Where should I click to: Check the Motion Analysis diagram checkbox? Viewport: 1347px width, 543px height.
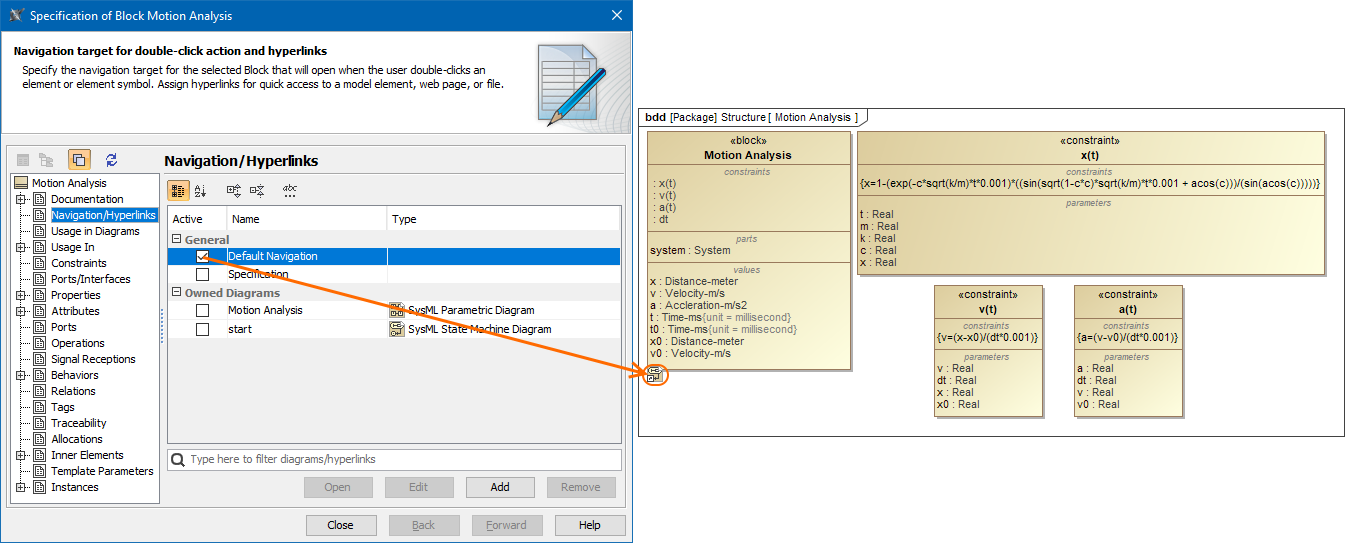tap(203, 310)
